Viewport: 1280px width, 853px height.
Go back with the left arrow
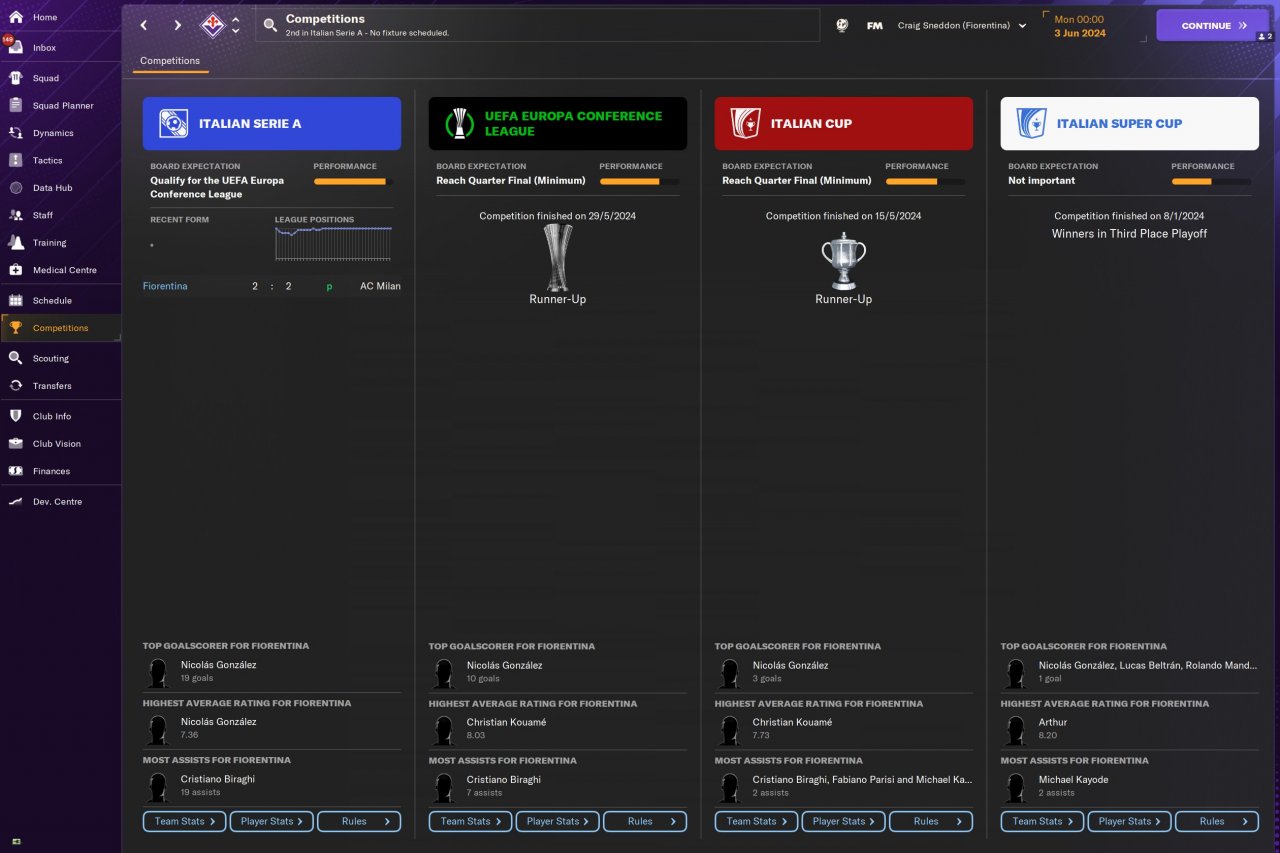pyautogui.click(x=144, y=25)
